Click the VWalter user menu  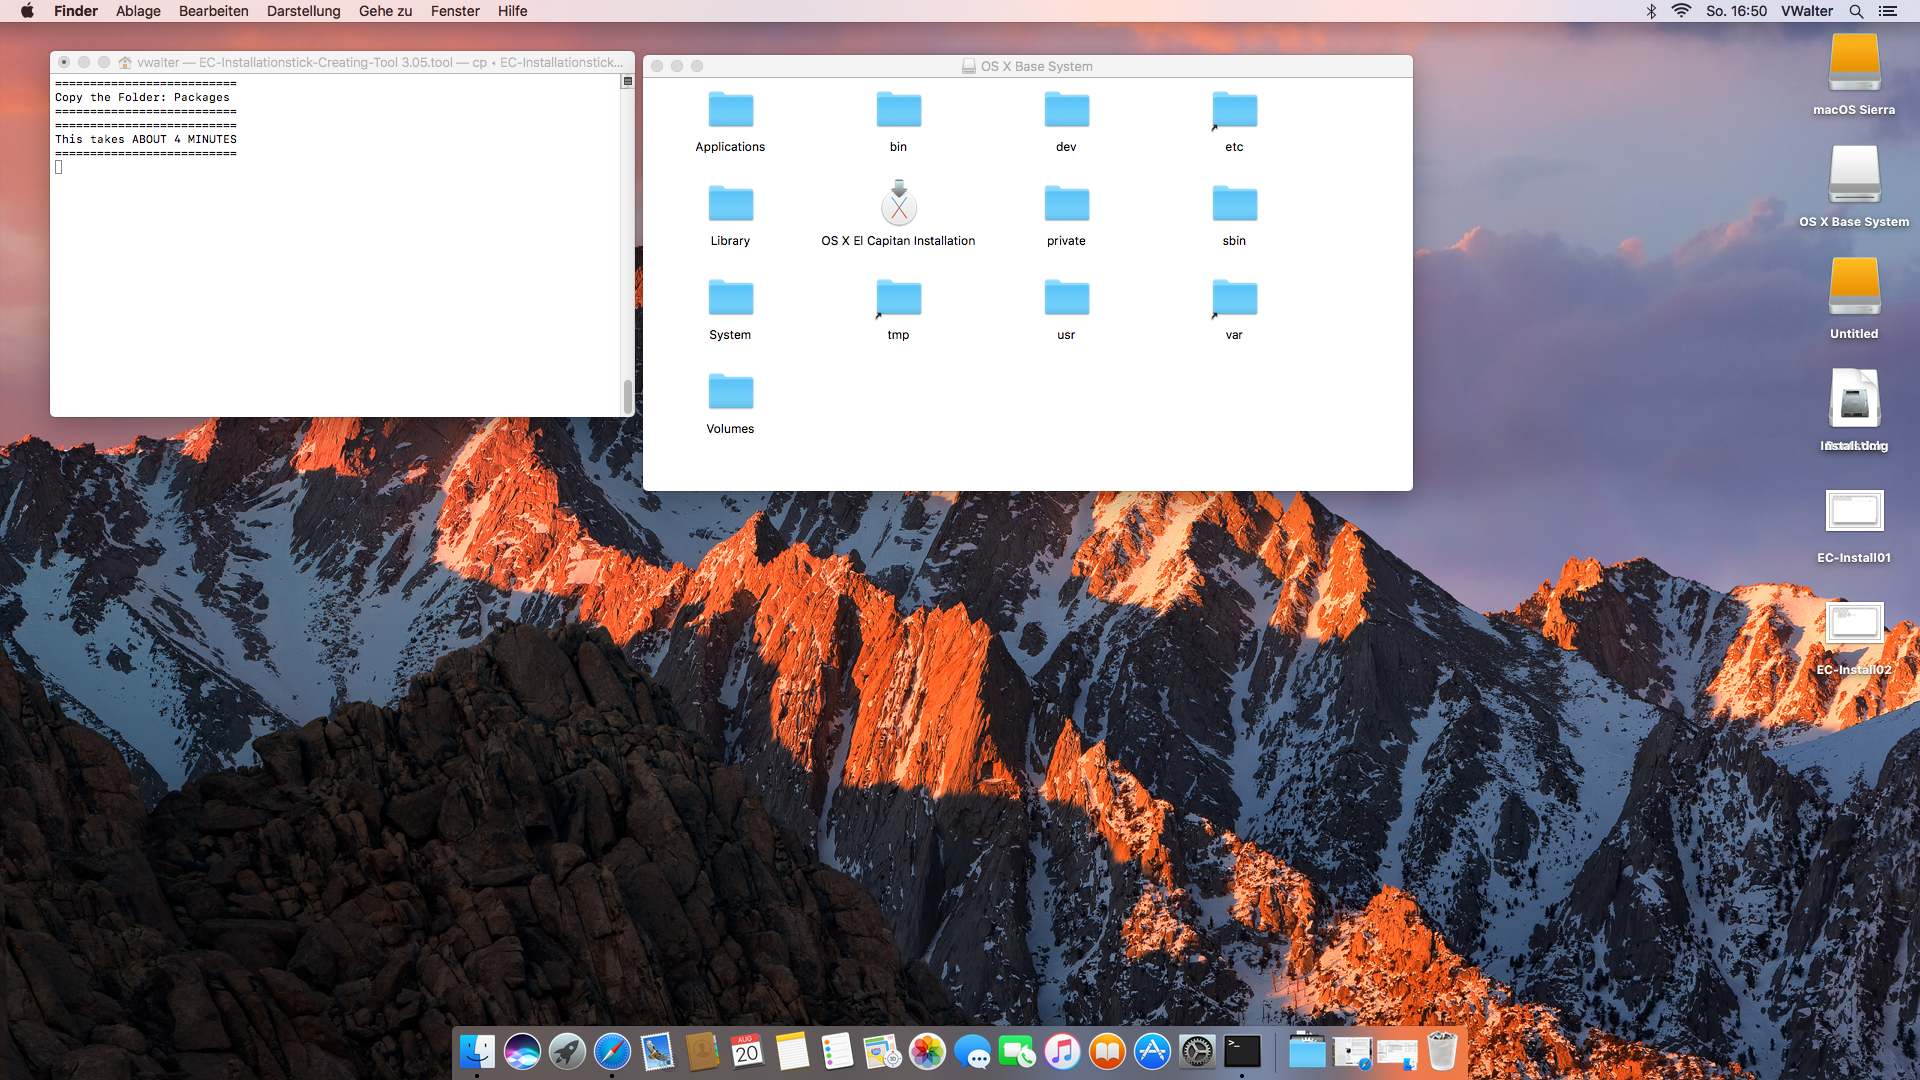(x=1806, y=11)
